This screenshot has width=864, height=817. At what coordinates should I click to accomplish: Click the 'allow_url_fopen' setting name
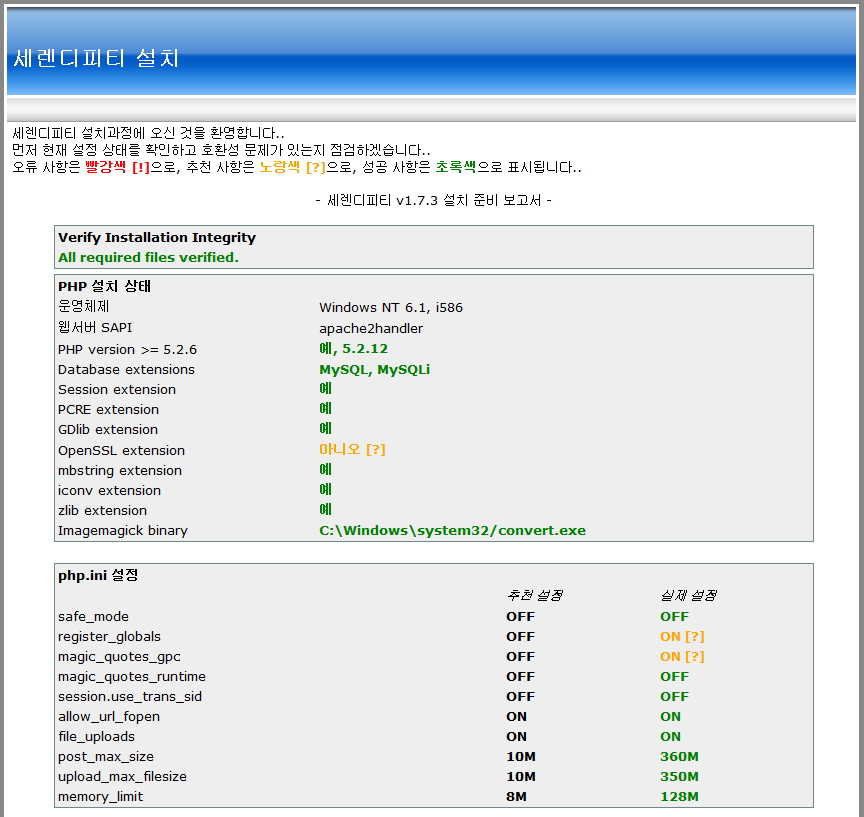click(x=109, y=717)
